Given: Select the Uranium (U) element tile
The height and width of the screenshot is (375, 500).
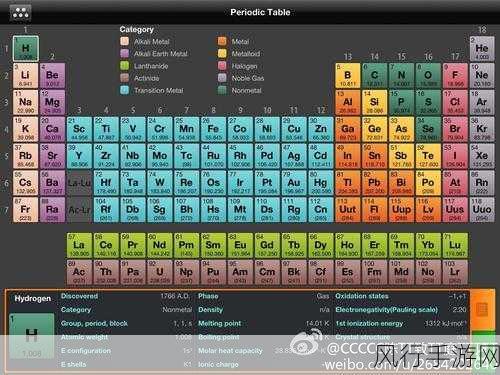Looking at the screenshot, I should [x=160, y=272].
